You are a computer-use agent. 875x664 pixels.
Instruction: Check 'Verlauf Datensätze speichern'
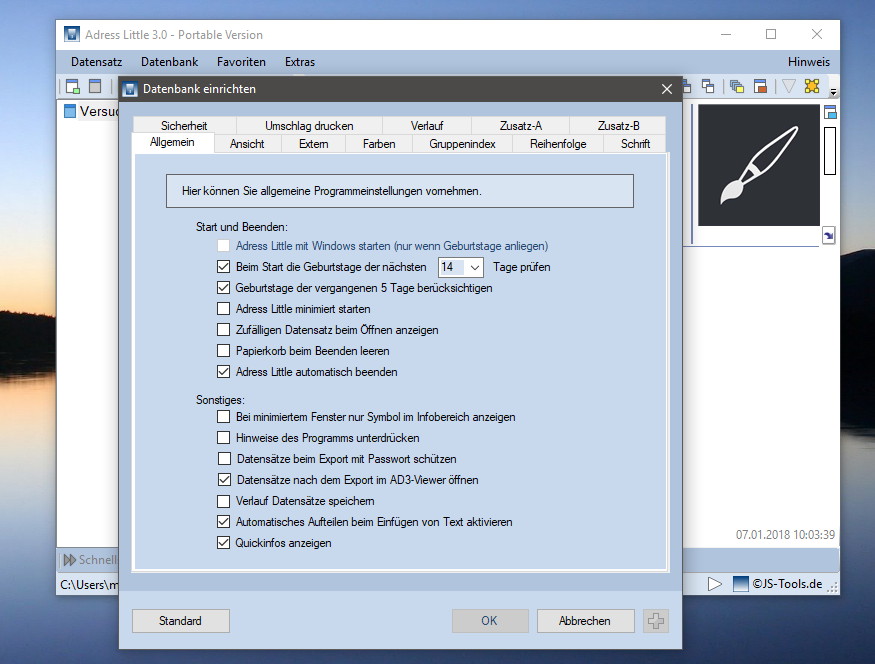tap(223, 501)
